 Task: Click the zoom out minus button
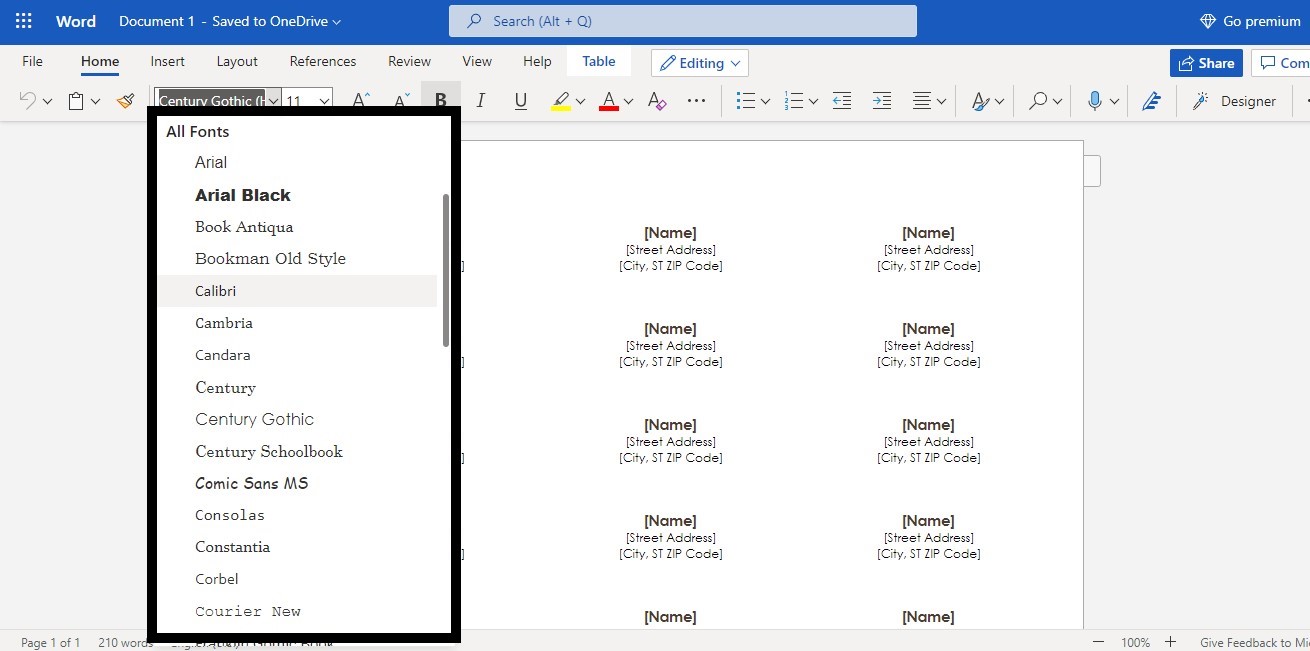(x=1099, y=642)
